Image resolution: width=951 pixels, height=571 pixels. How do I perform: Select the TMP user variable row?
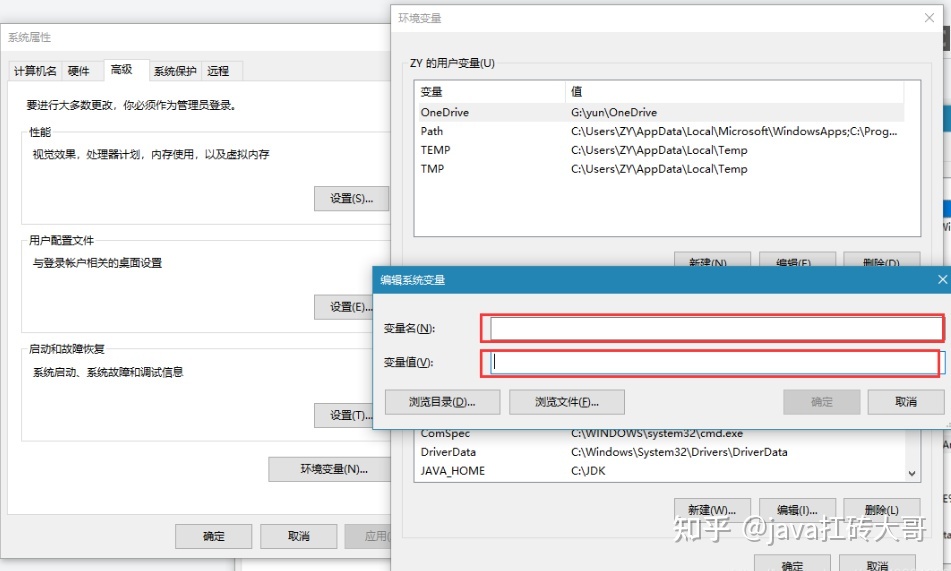(661, 169)
